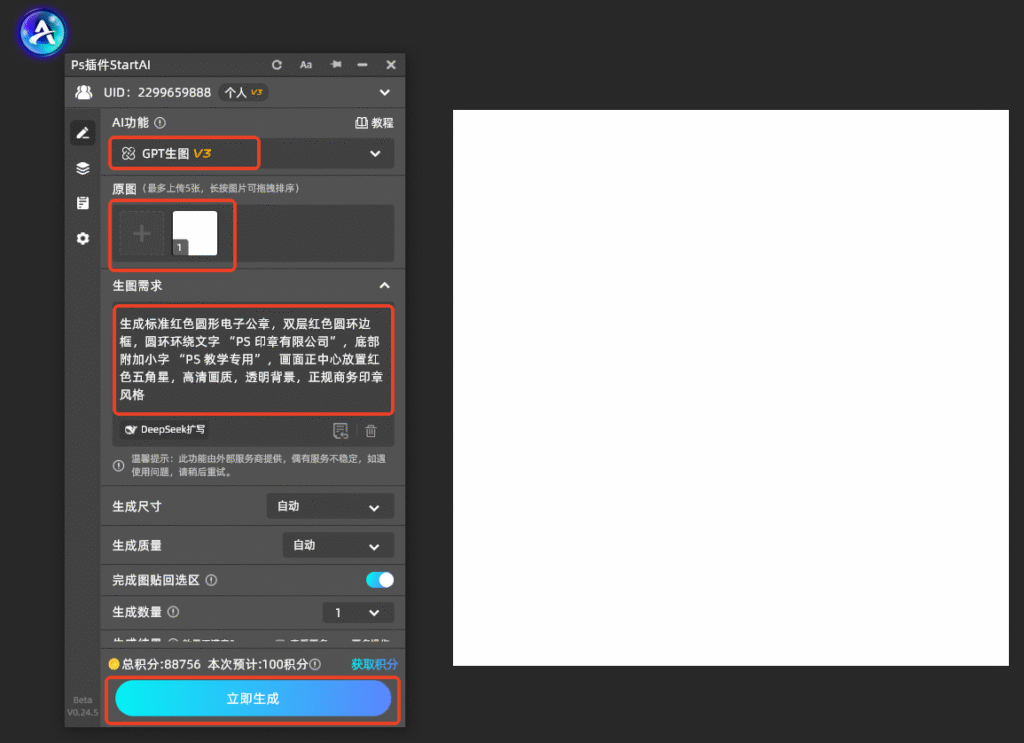
Task: Click the prompt template icon
Action: (x=341, y=431)
